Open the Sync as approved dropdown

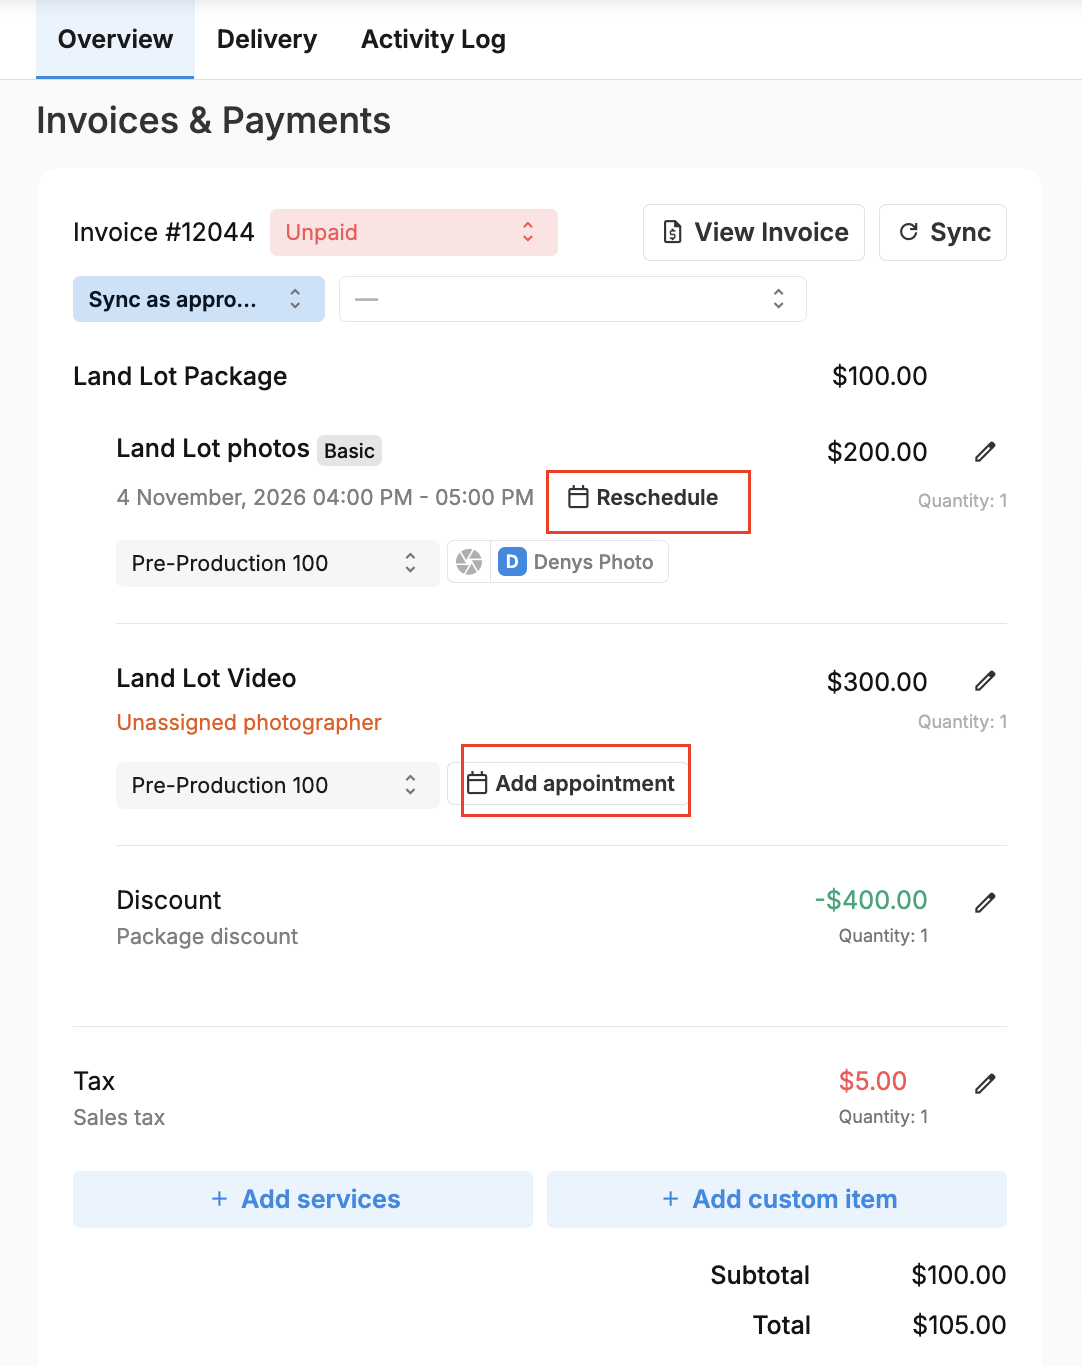(x=199, y=299)
